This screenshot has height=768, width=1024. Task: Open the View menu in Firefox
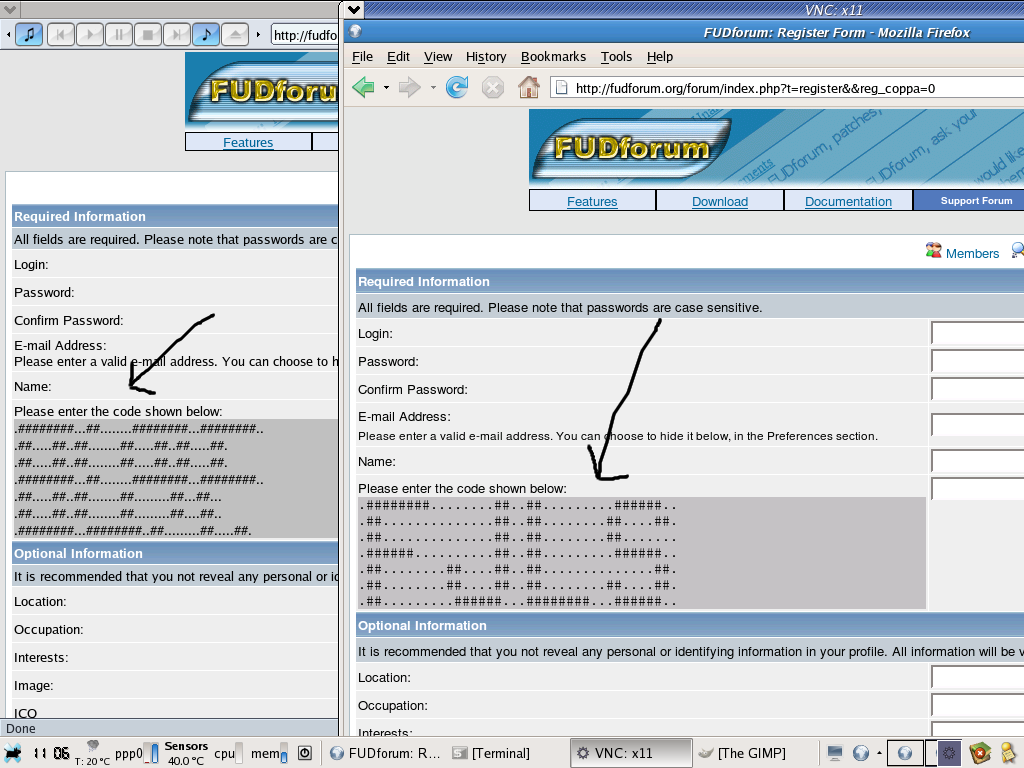(438, 57)
